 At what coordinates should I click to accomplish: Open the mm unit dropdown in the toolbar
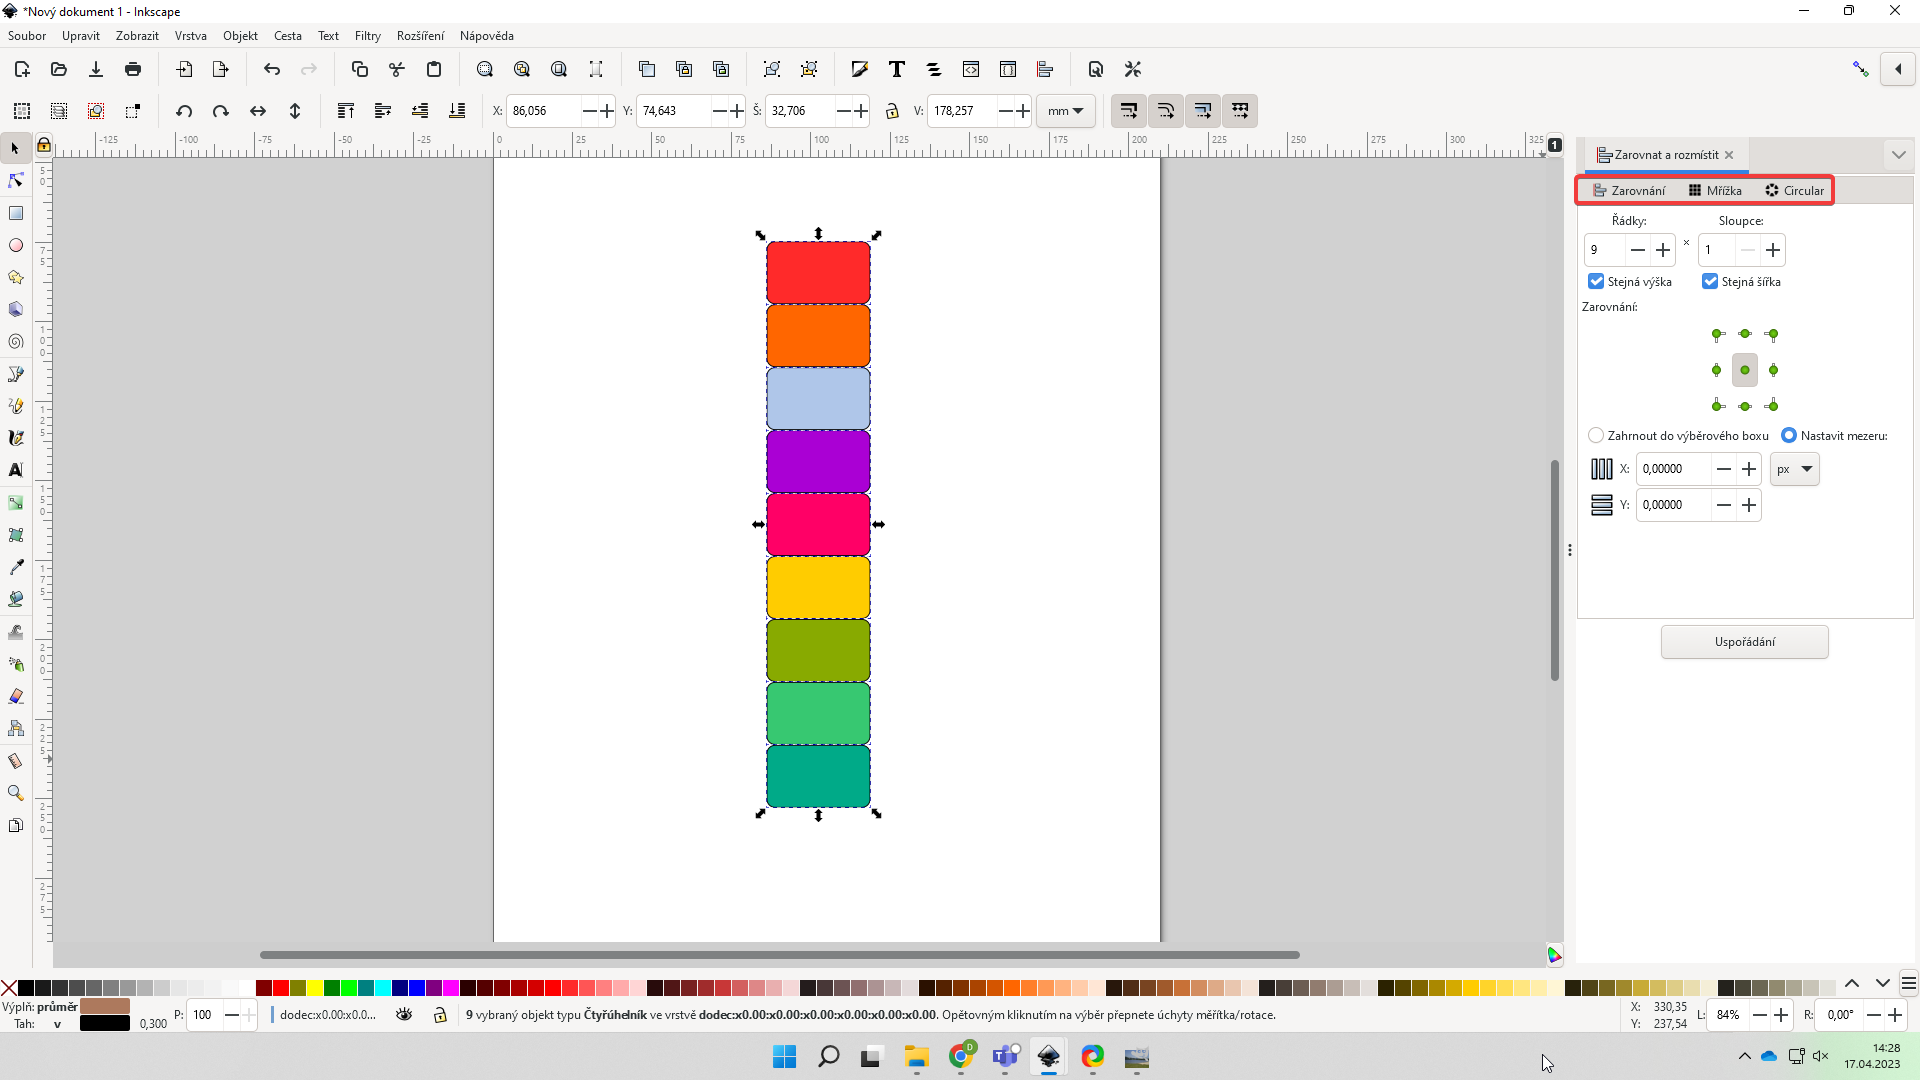coord(1066,111)
